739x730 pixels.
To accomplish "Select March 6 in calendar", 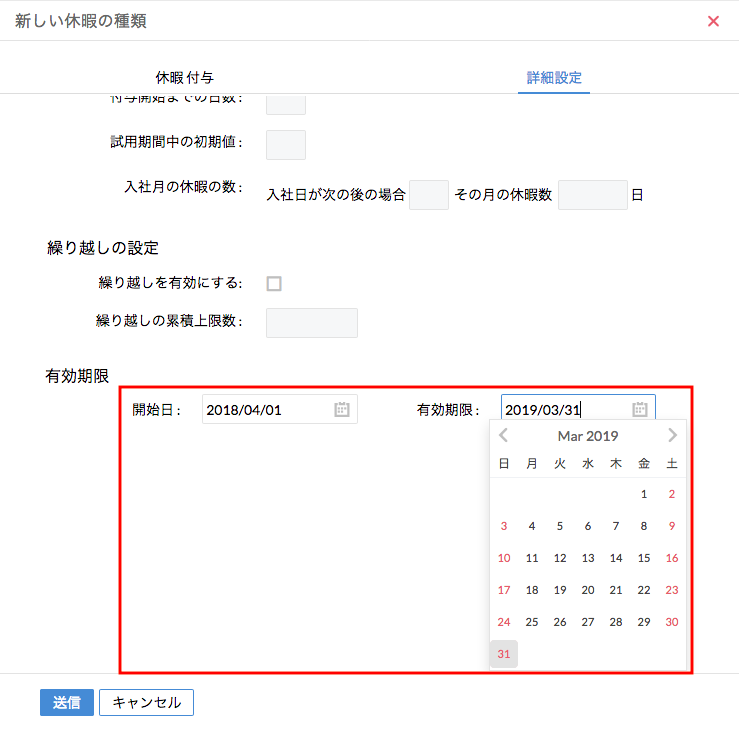I will pos(588,526).
